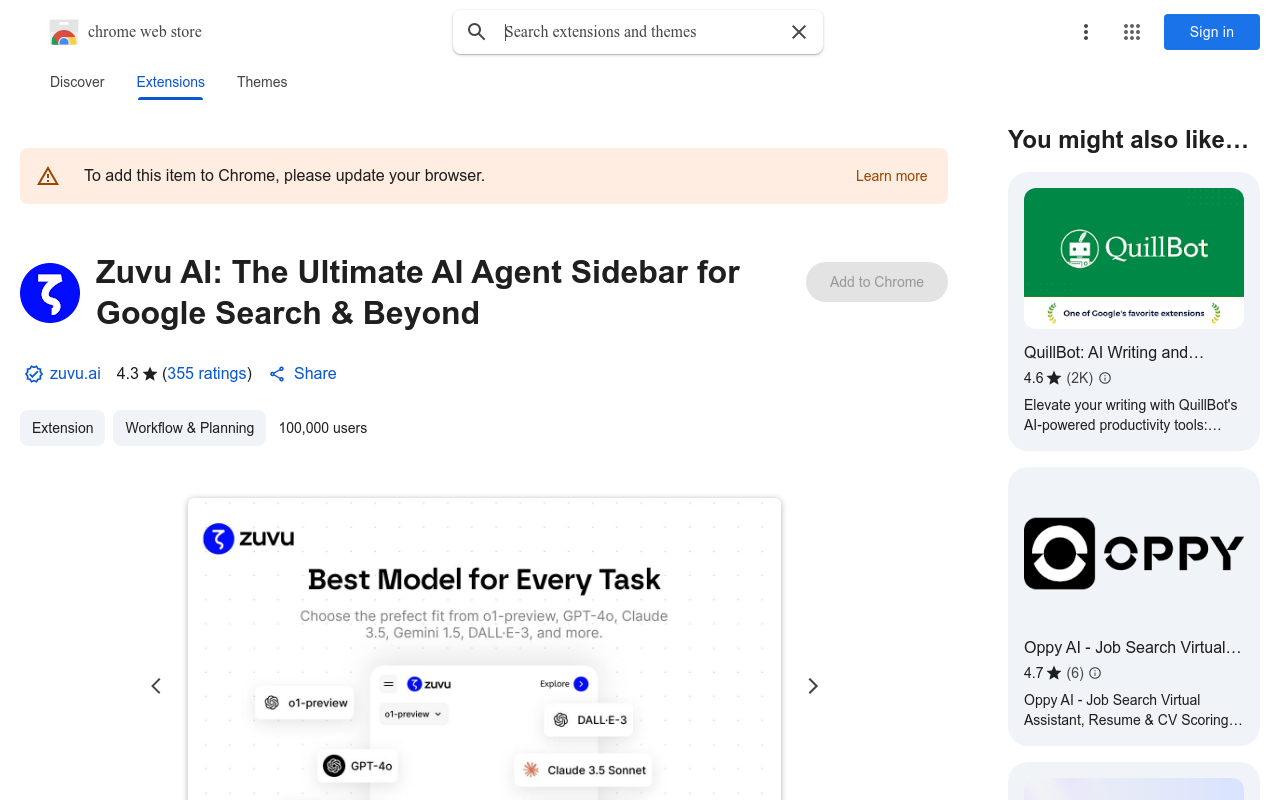
Task: Click the rating star beside 4.3
Action: coord(150,374)
